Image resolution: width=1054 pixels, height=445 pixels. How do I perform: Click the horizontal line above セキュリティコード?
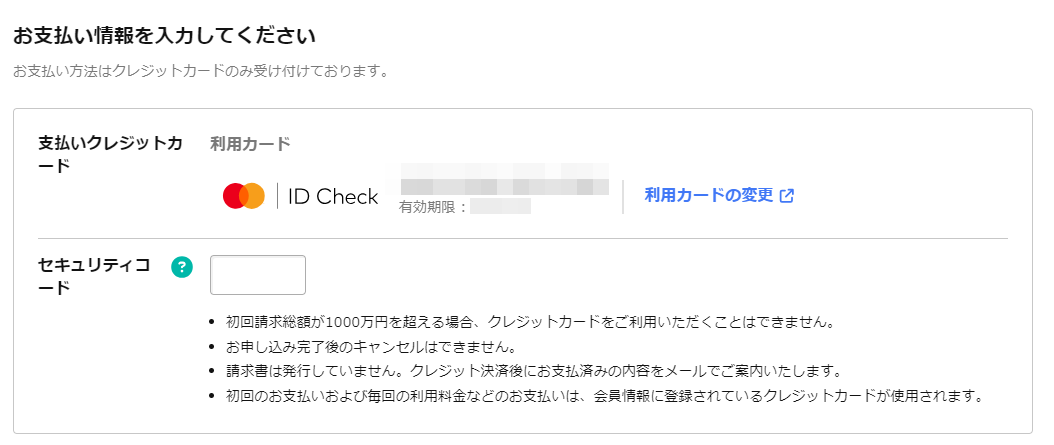point(523,238)
